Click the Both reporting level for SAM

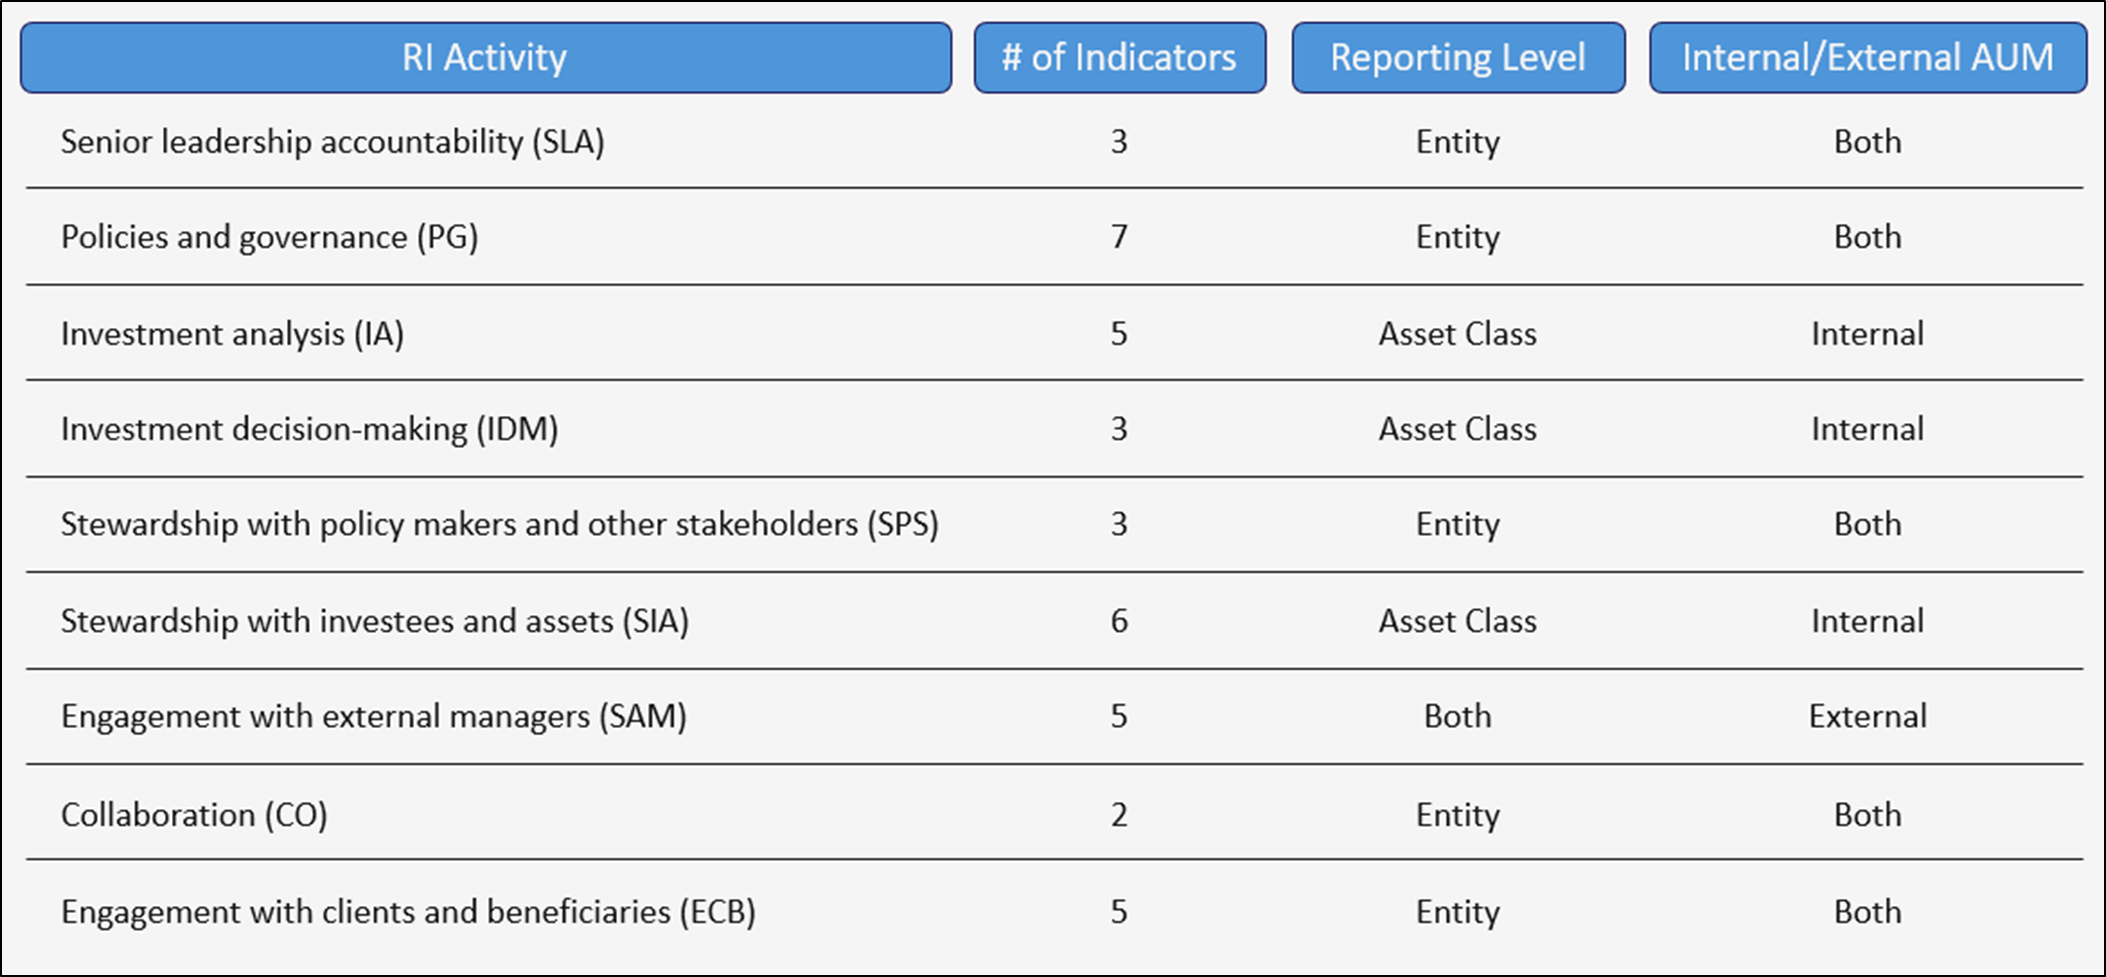pyautogui.click(x=1457, y=716)
